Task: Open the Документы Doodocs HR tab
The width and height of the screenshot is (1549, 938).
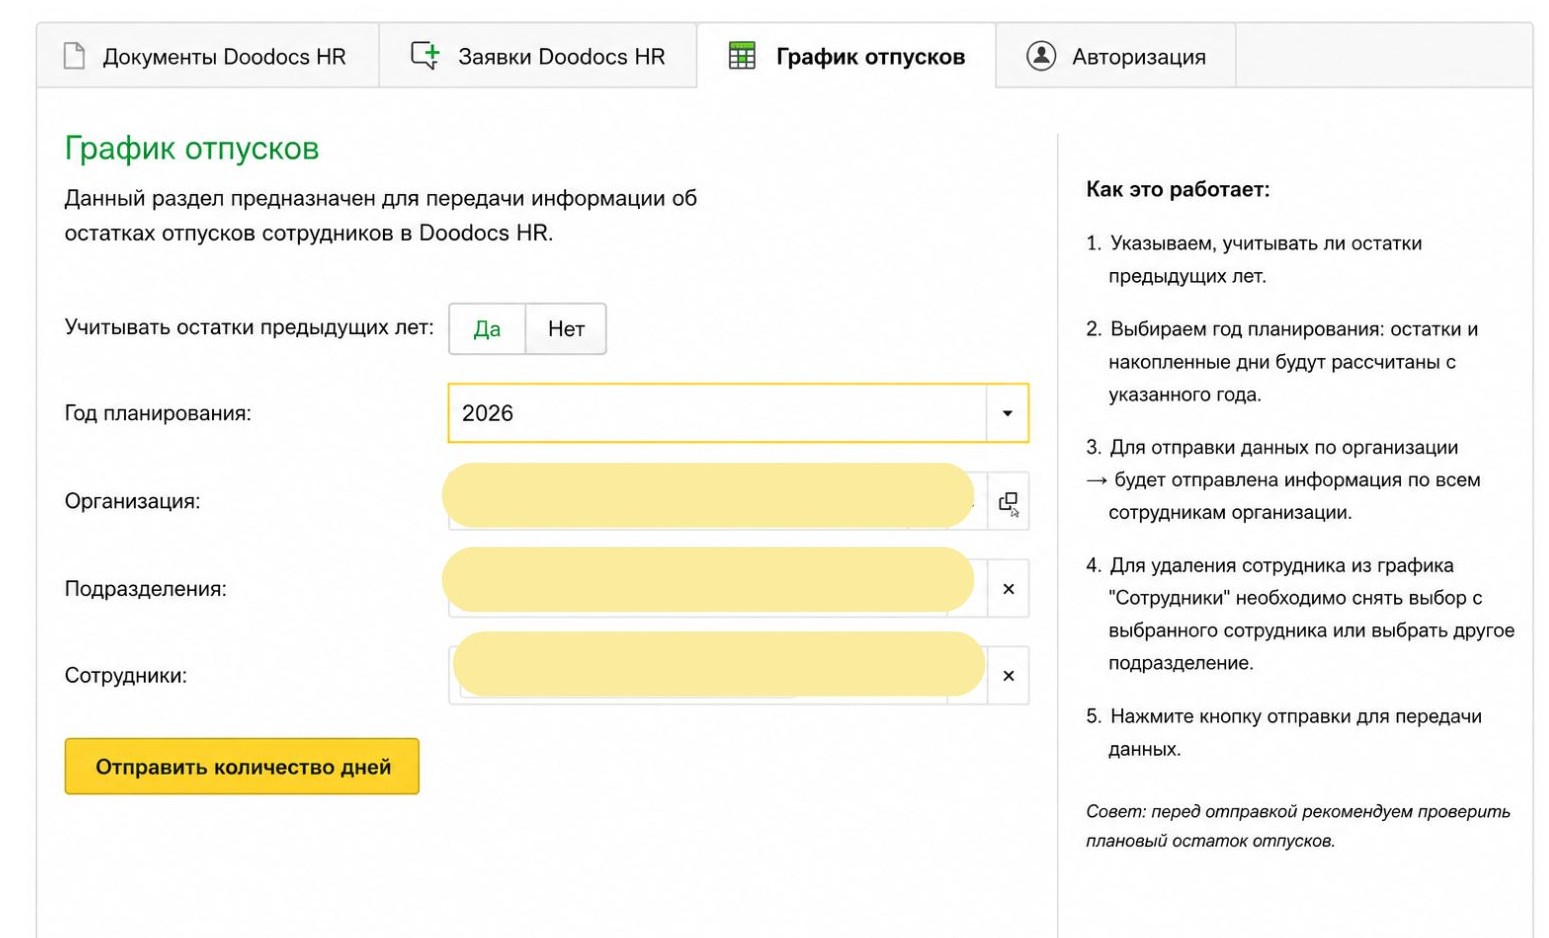Action: point(207,56)
